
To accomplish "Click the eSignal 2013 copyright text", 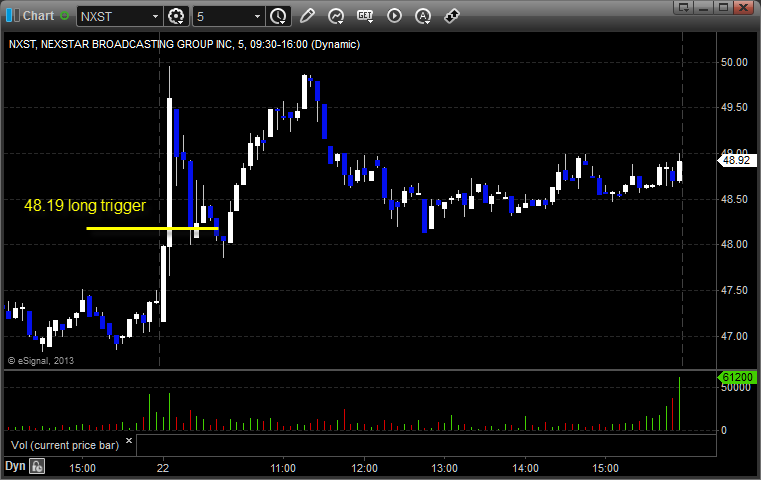I will [x=41, y=361].
